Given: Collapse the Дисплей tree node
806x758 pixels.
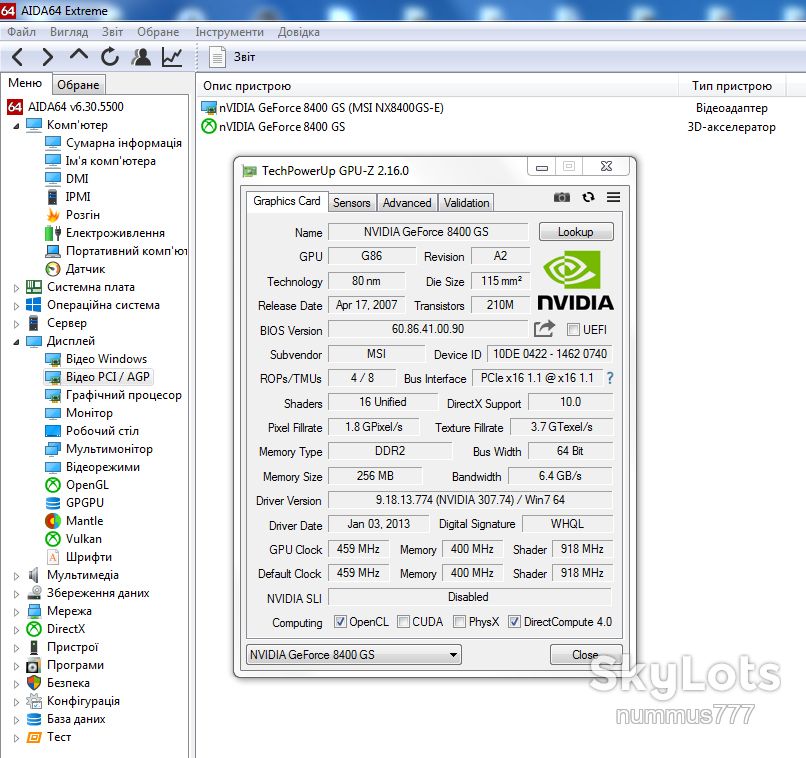Looking at the screenshot, I should point(16,341).
